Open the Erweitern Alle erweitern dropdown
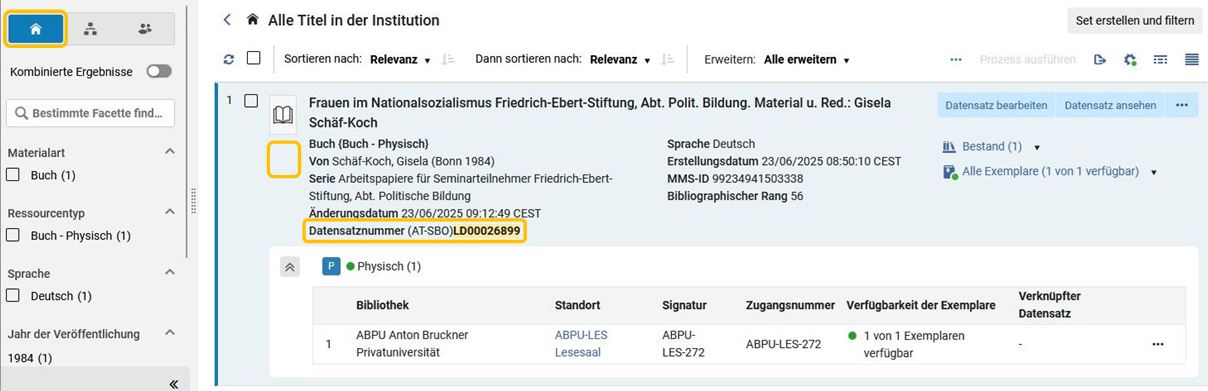Viewport: 1208px width, 391px height. [x=806, y=59]
